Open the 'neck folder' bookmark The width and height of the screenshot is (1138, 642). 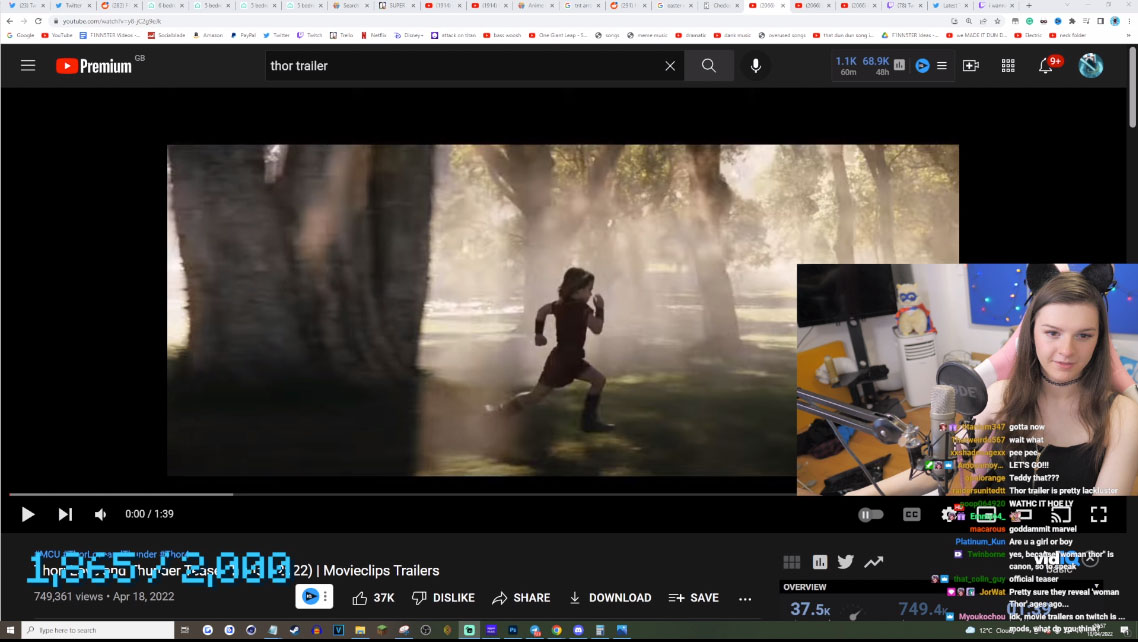pyautogui.click(x=1066, y=35)
